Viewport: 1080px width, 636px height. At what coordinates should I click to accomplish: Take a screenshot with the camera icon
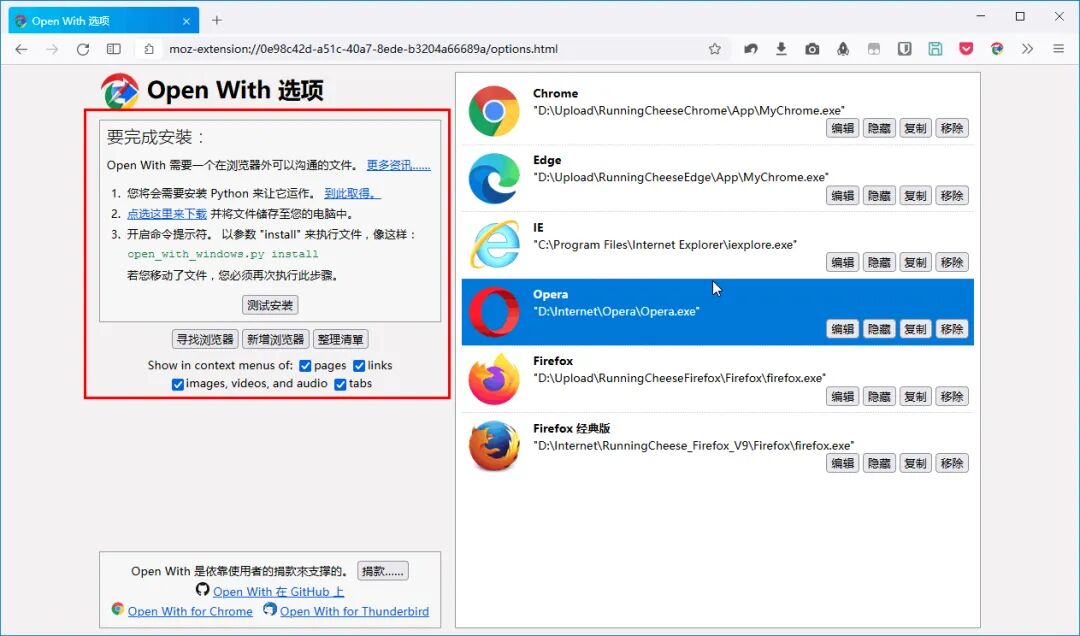point(812,49)
